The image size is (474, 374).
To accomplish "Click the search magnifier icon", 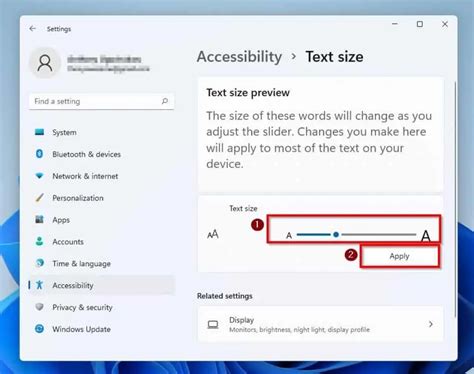I will (165, 101).
